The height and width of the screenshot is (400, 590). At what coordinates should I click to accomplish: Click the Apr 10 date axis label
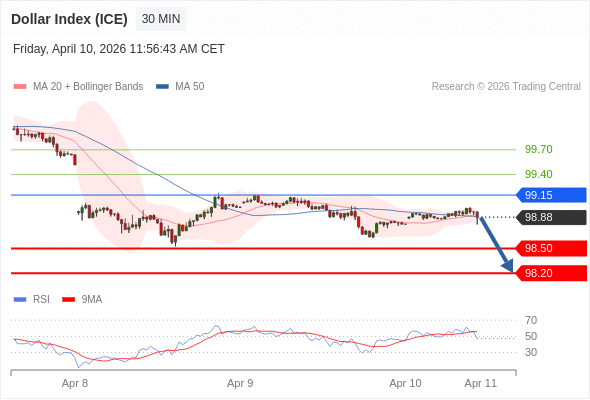point(405,383)
